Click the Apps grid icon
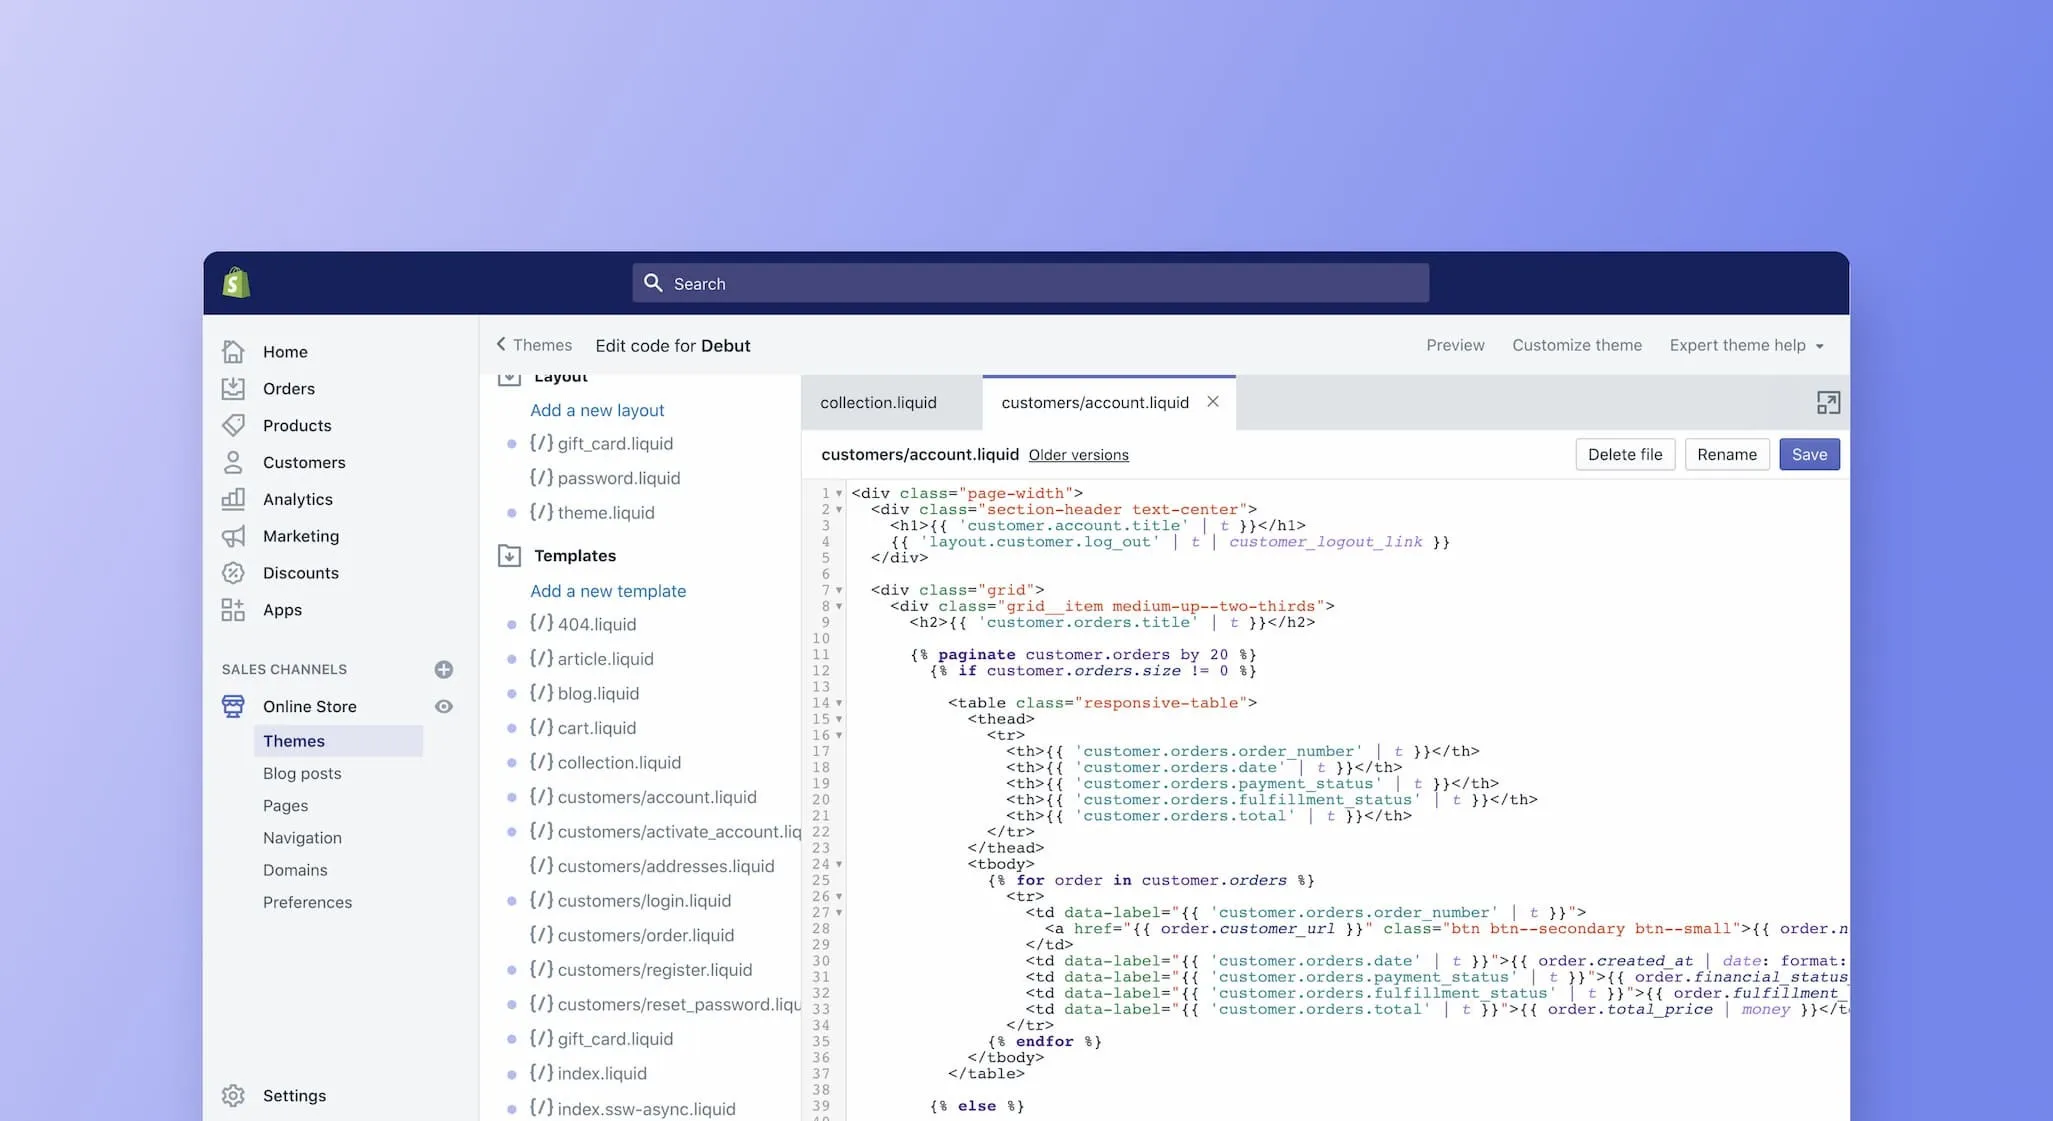The image size is (2053, 1121). [233, 610]
